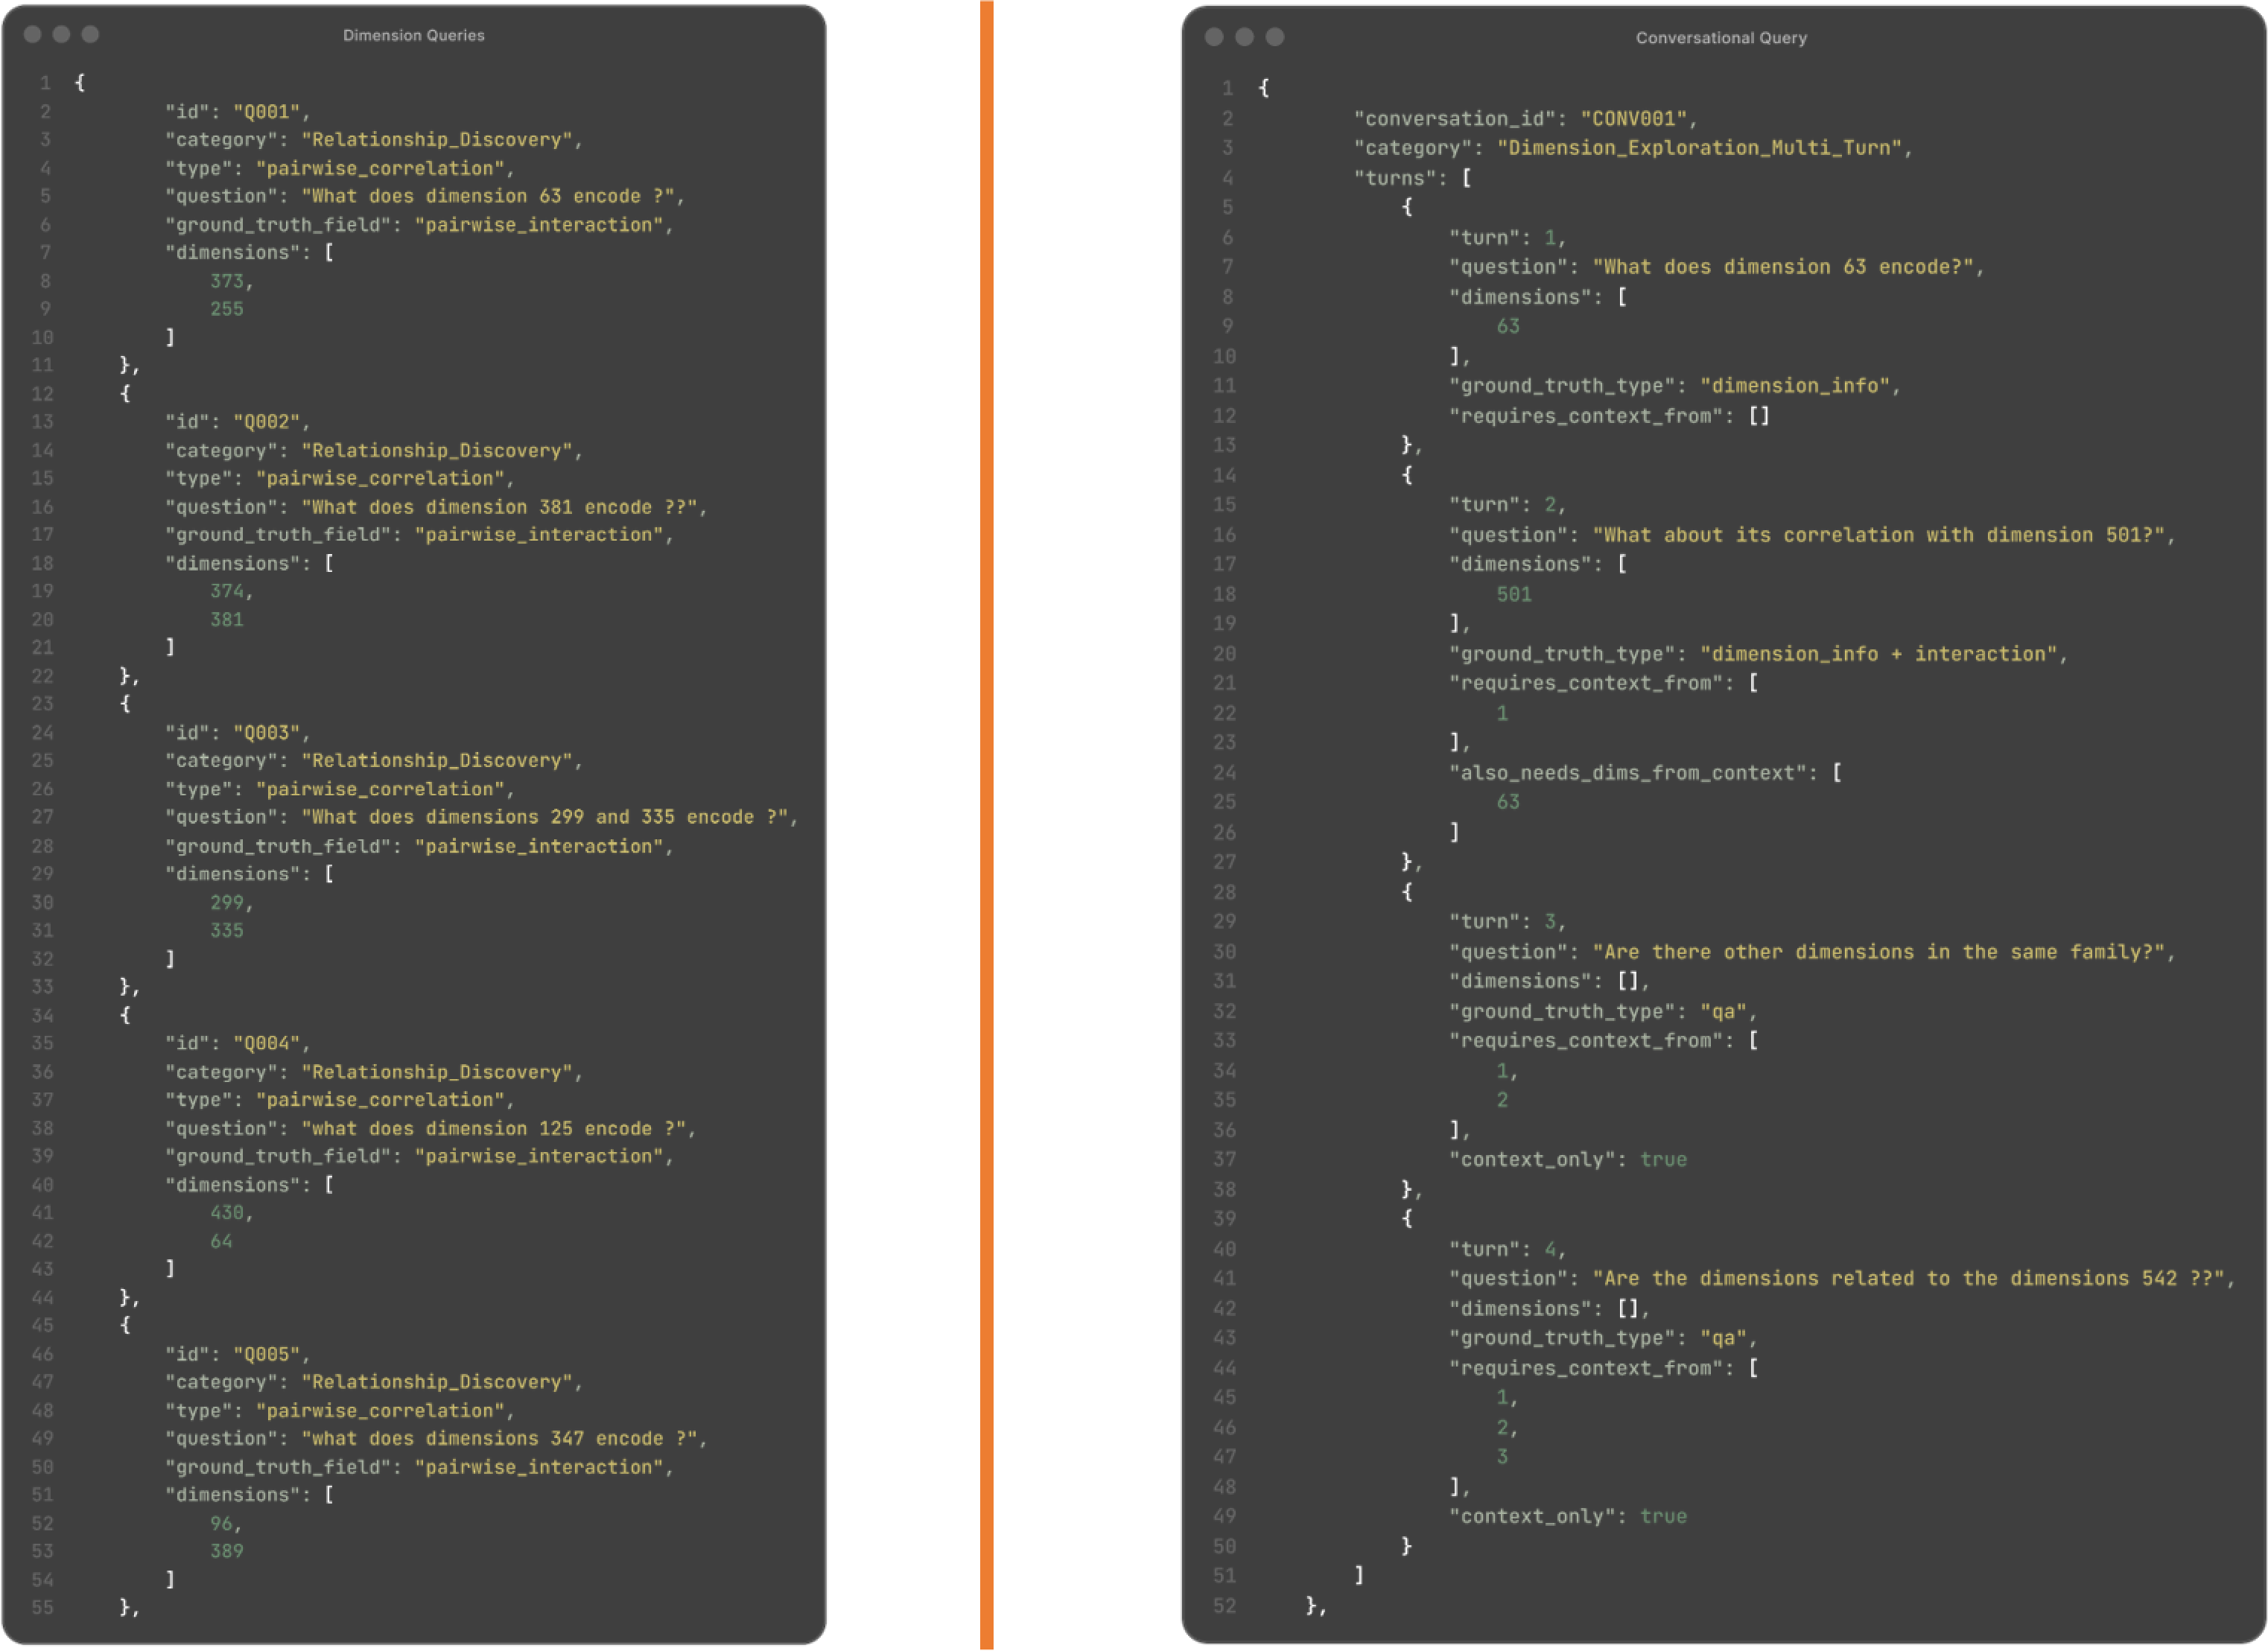Click the "turn": 3 line
Viewport: 2268px width, 1651px height.
pos(1508,922)
